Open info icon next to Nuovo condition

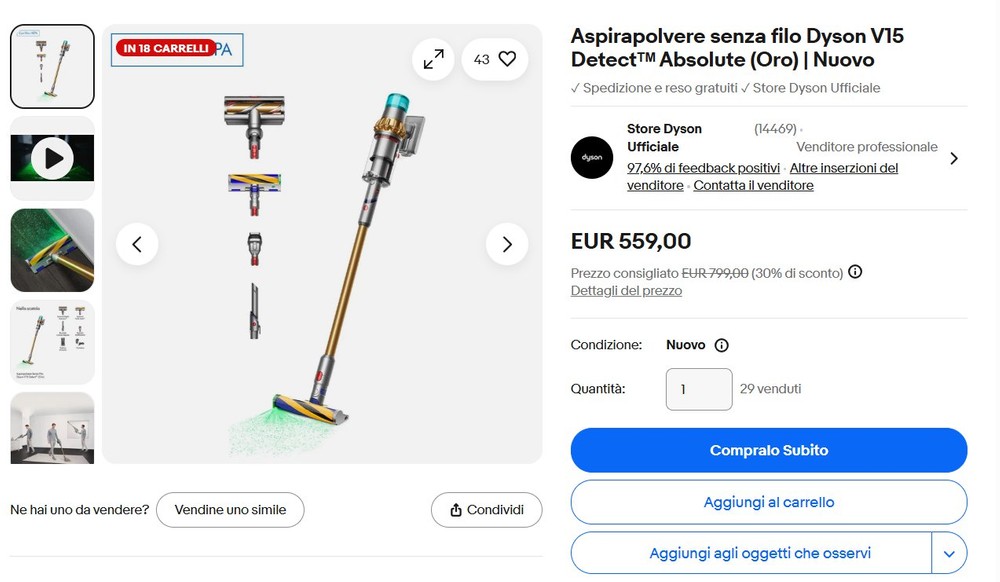722,345
